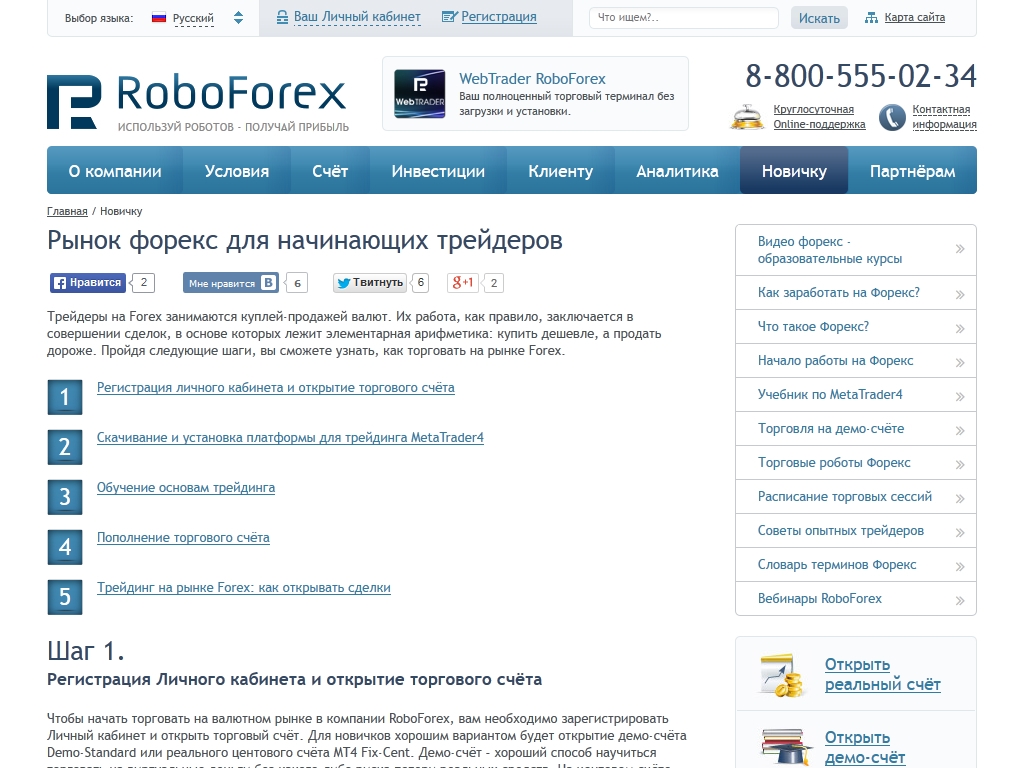This screenshot has width=1024, height=768.
Task: Expand the Forex trading robots sidebar item
Action: click(x=855, y=463)
